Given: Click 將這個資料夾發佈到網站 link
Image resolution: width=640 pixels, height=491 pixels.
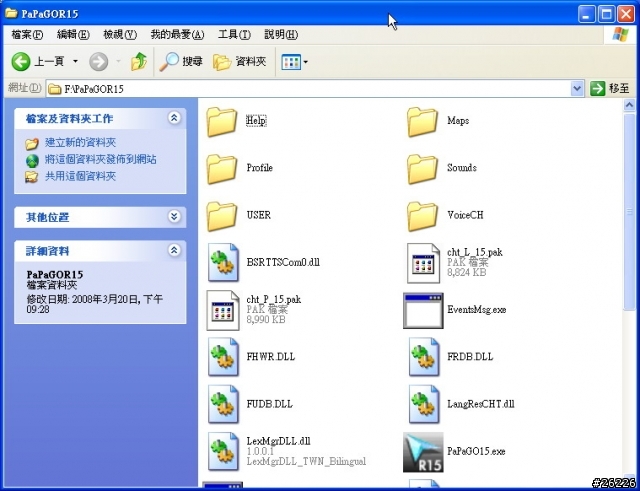Looking at the screenshot, I should (x=100, y=159).
